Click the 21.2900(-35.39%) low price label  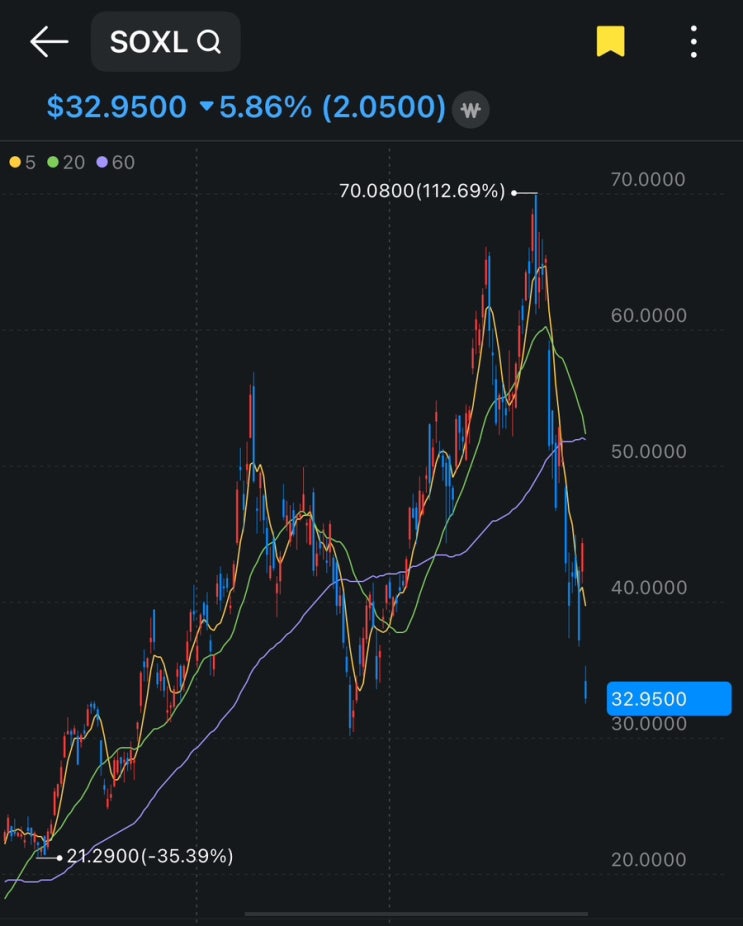coord(150,856)
